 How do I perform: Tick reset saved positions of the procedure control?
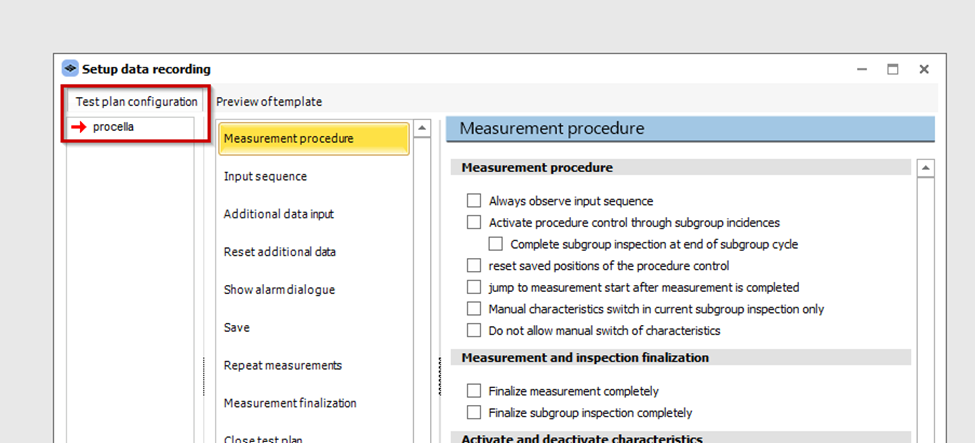point(474,266)
